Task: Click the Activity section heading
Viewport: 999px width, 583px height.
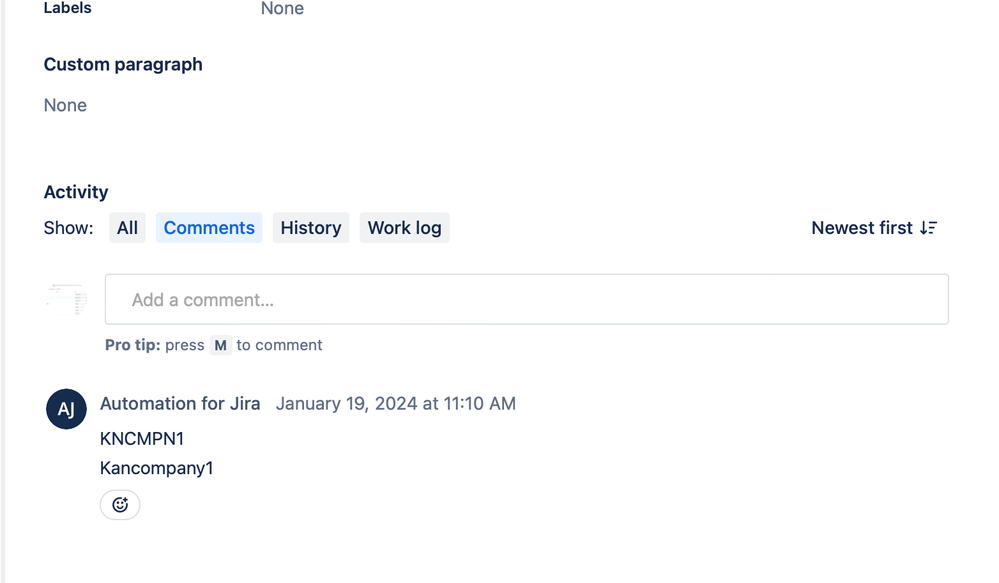Action: [76, 192]
